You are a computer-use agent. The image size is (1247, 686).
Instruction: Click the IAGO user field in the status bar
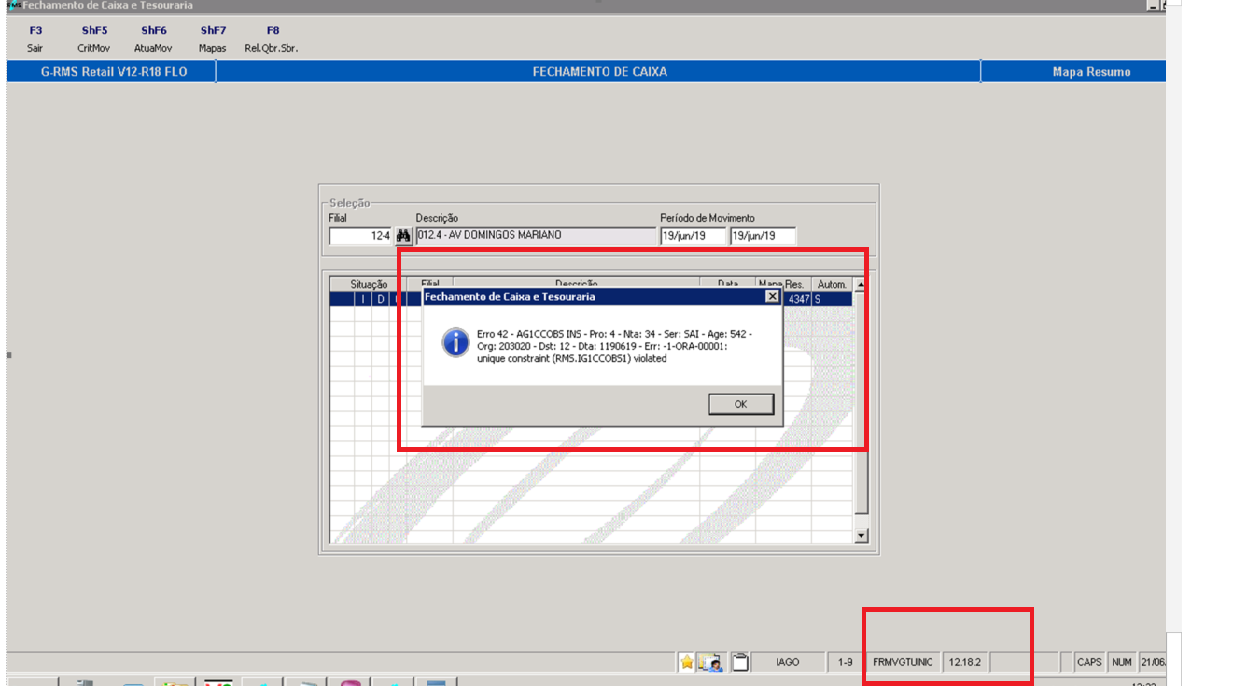click(x=788, y=662)
